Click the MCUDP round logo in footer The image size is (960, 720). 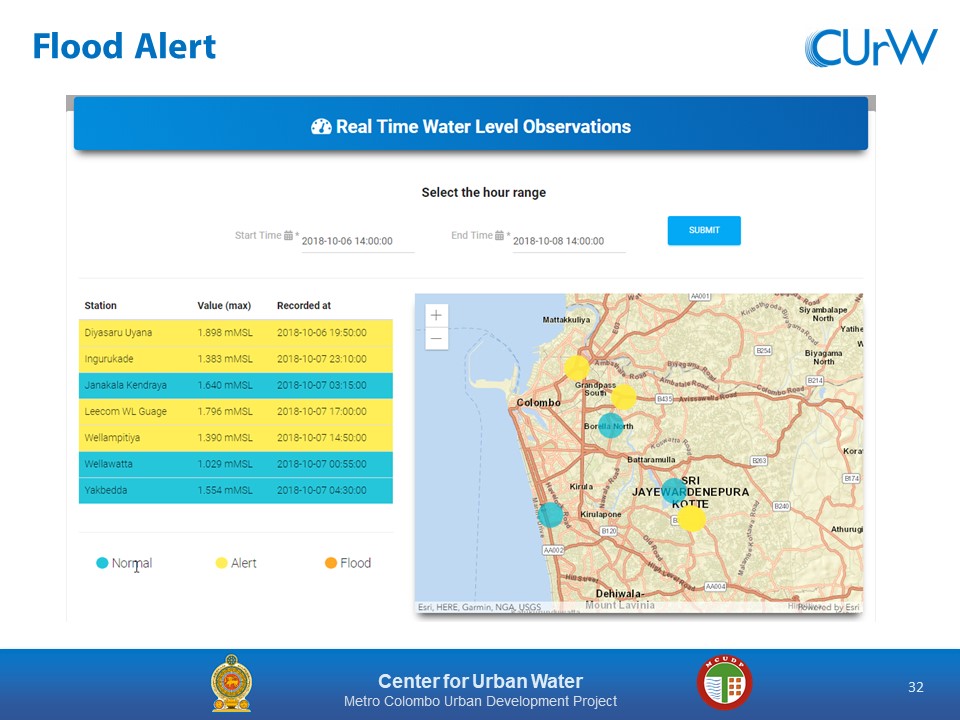[725, 683]
